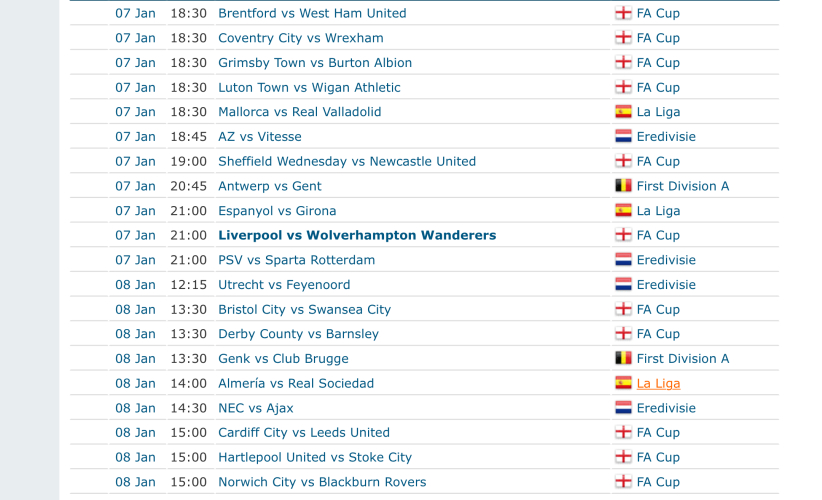Click England flag beside Brentford vs West Ham
Image resolution: width=822 pixels, height=500 pixels.
tap(623, 13)
